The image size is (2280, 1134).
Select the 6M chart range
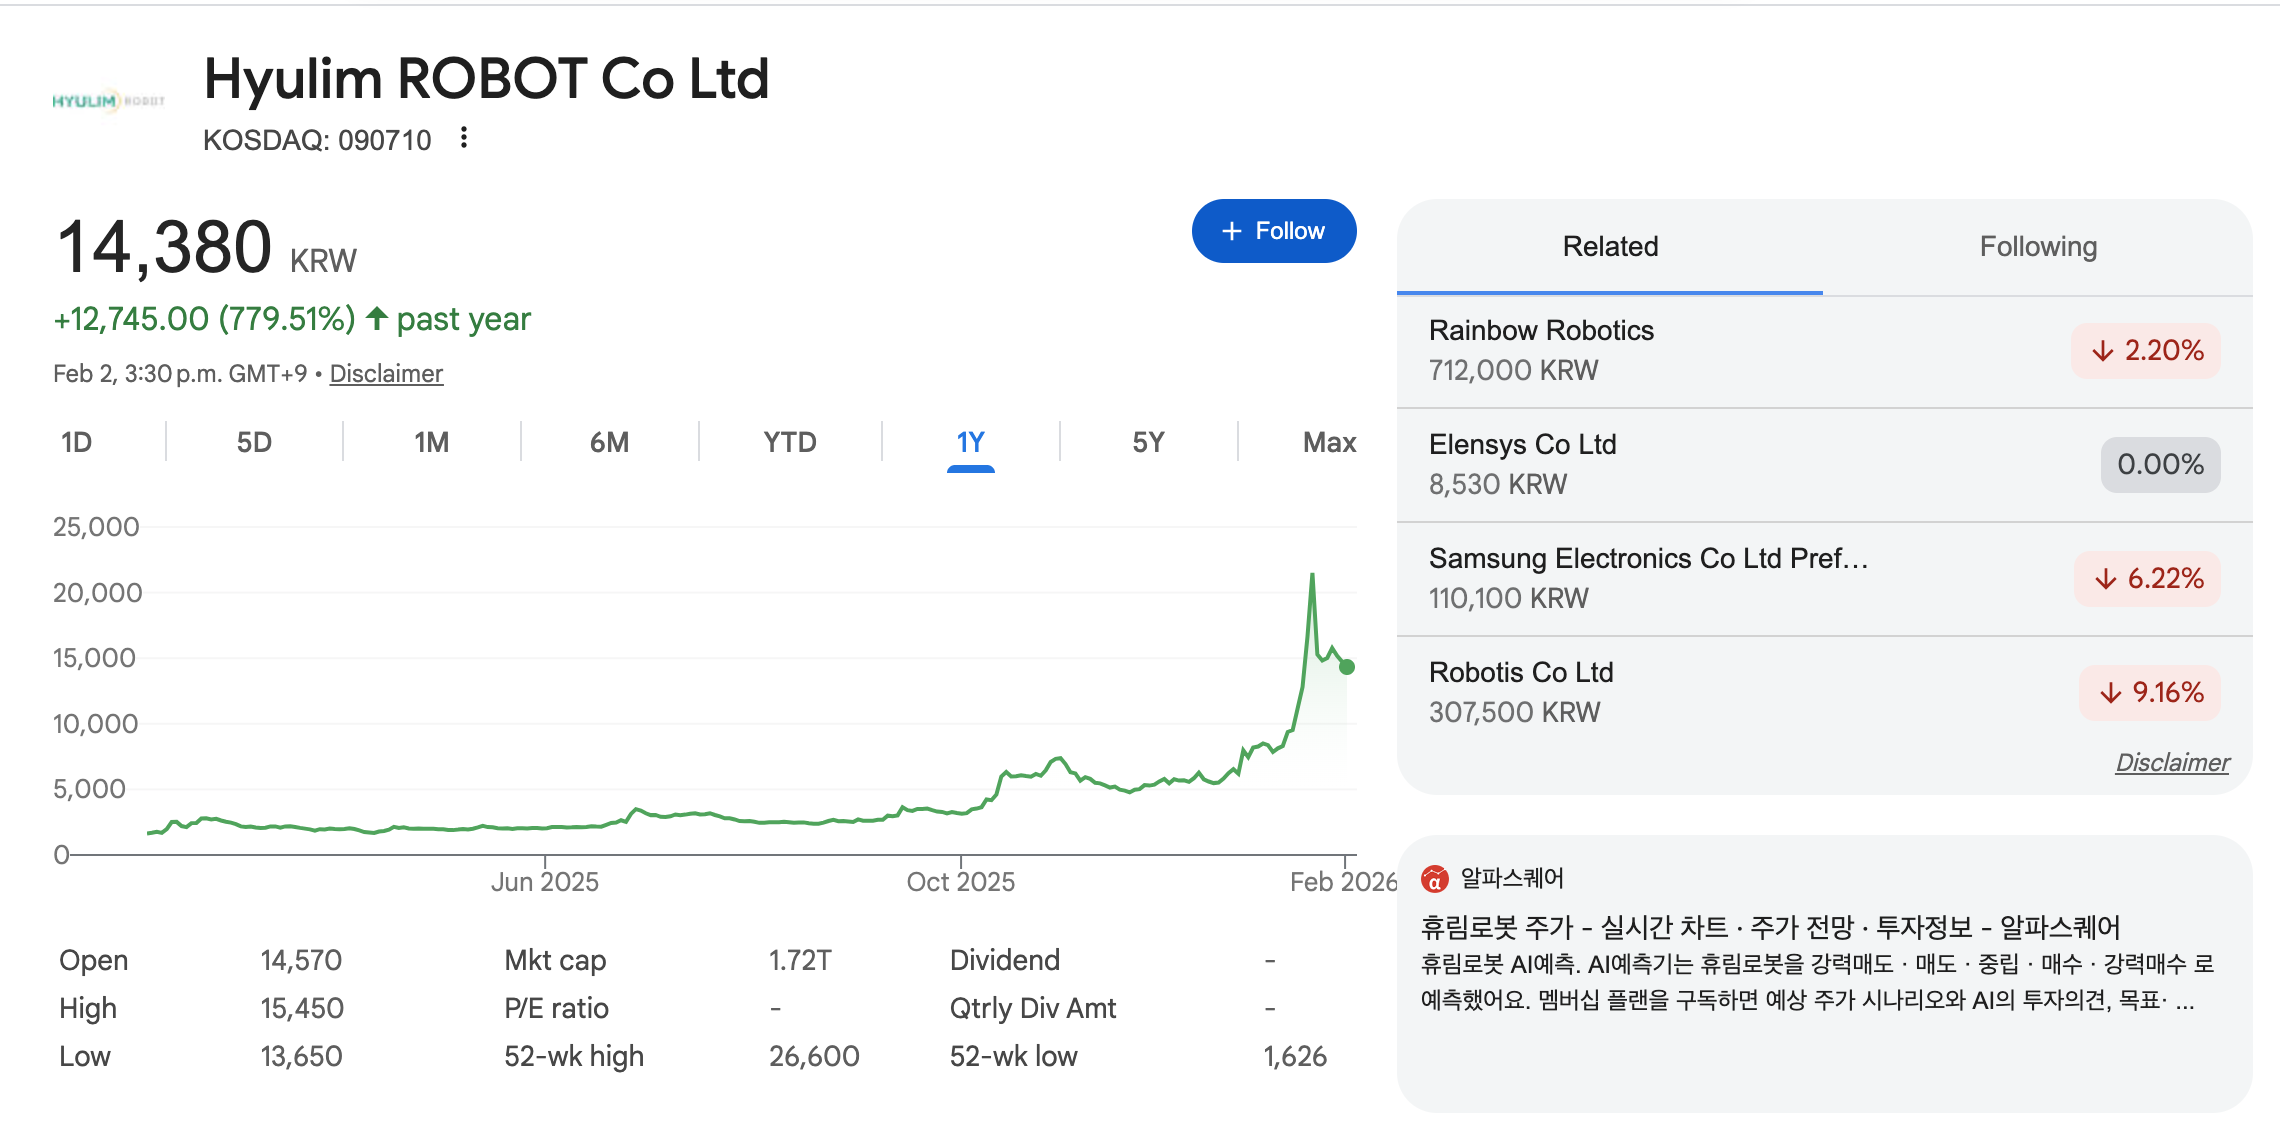[609, 442]
